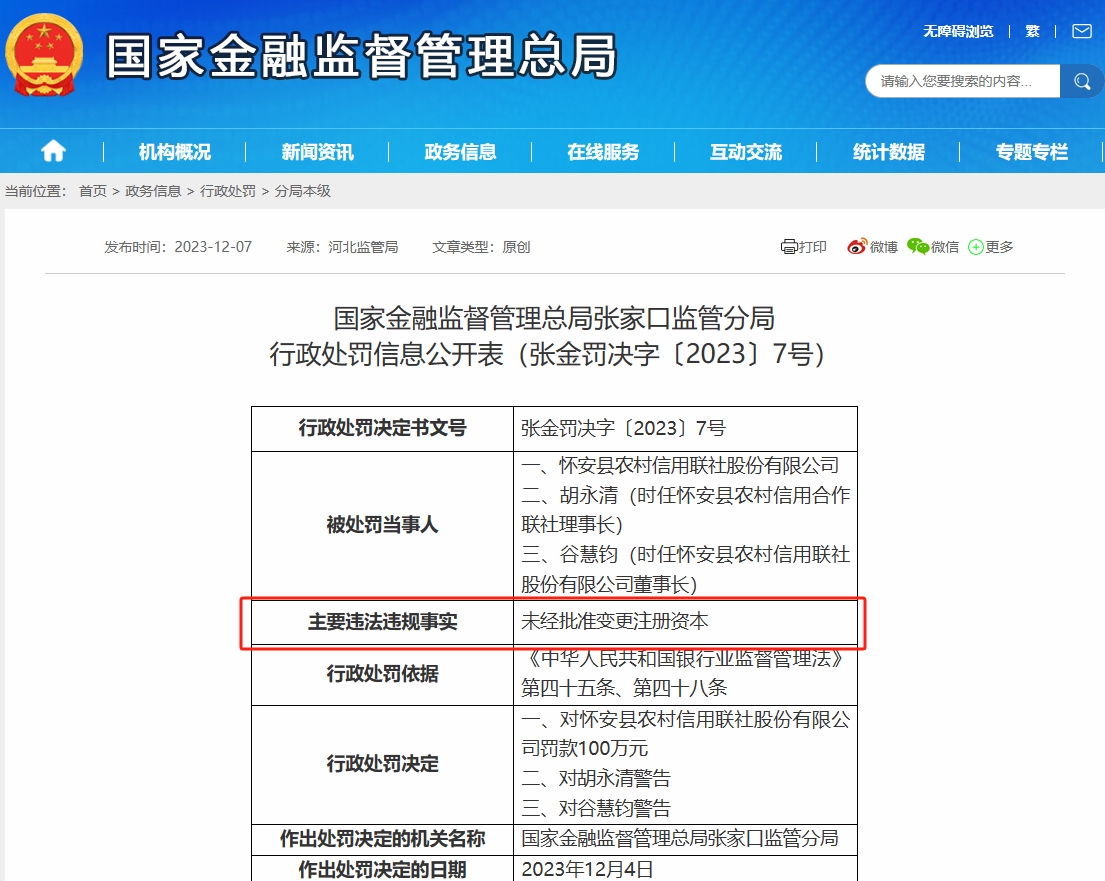1105x881 pixels.
Task: Open the 新闻资讯 menu
Action: pos(317,152)
